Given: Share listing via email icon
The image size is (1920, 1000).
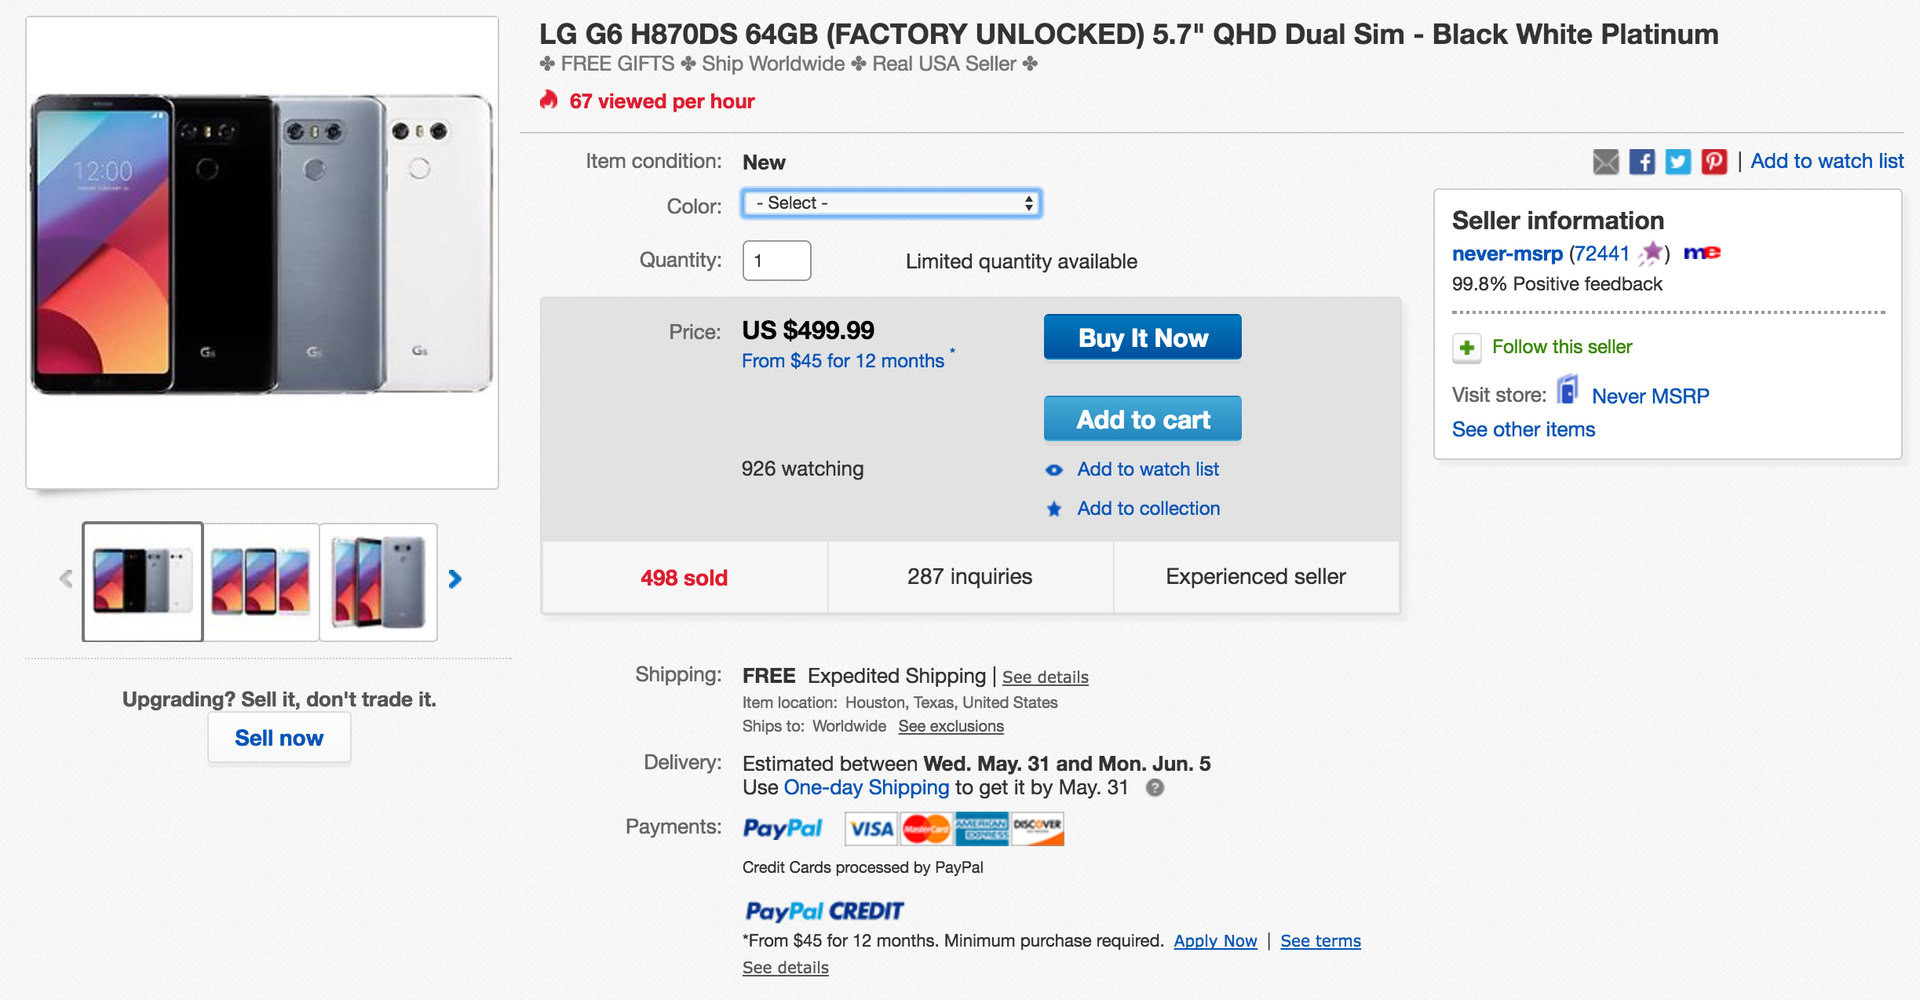Looking at the screenshot, I should point(1605,162).
